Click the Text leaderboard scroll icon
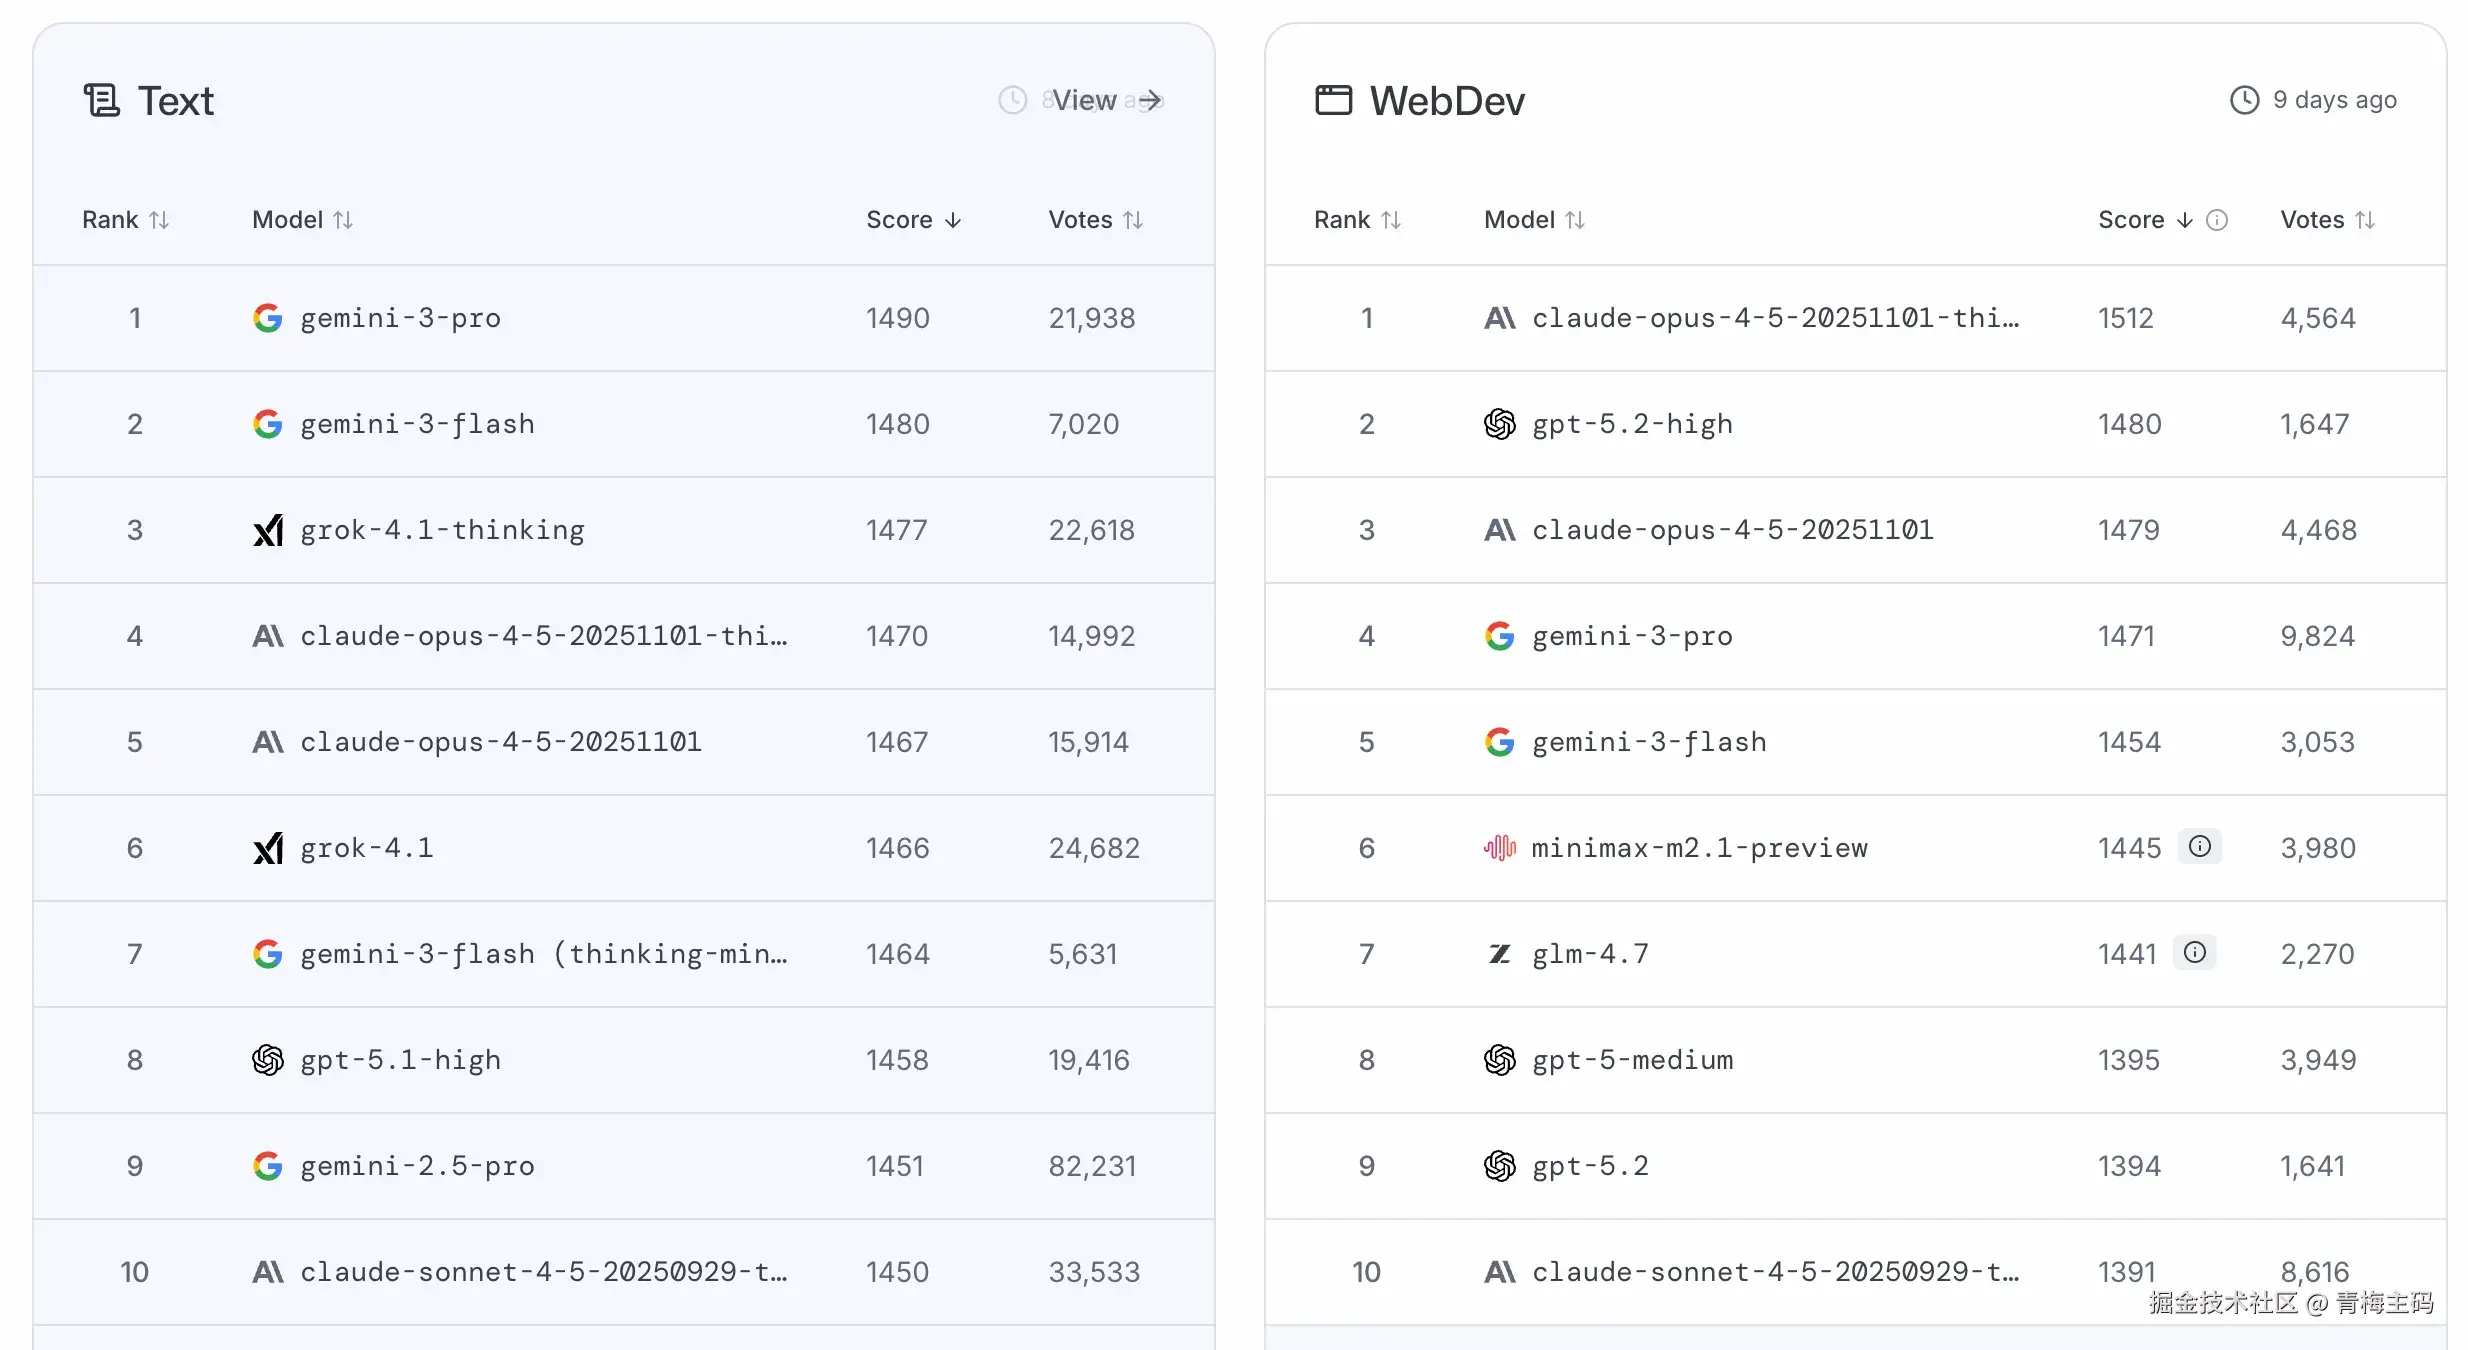 tap(102, 100)
